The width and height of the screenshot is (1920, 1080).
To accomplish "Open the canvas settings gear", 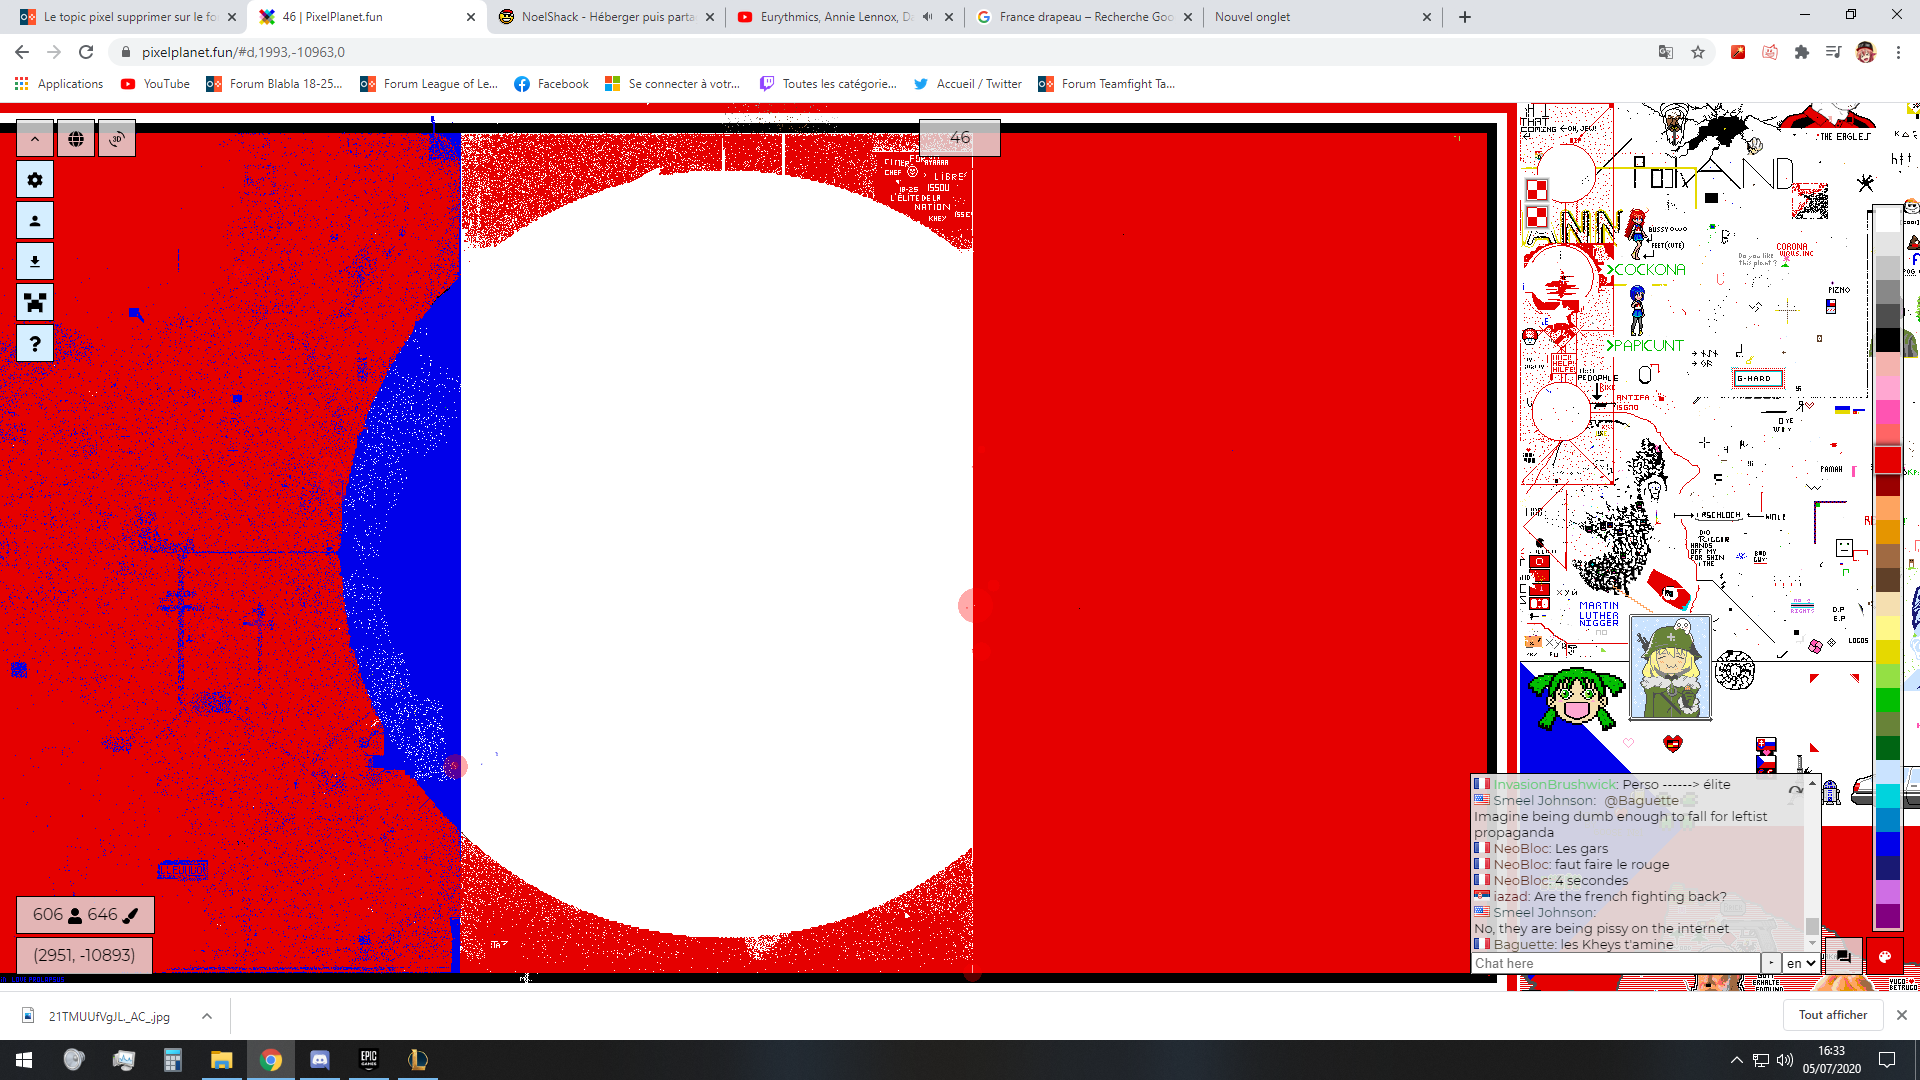I will pyautogui.click(x=35, y=180).
